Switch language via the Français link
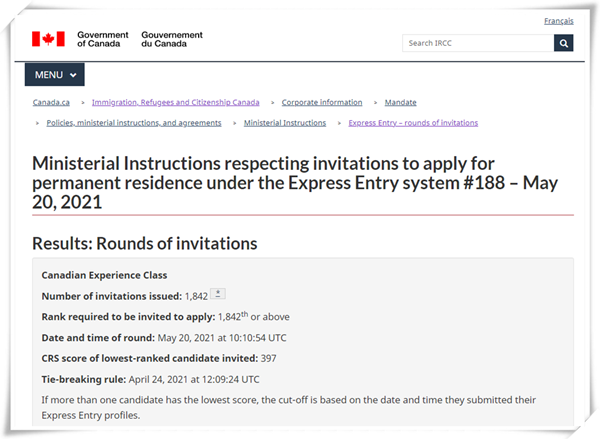Image resolution: width=600 pixels, height=439 pixels. (x=559, y=21)
